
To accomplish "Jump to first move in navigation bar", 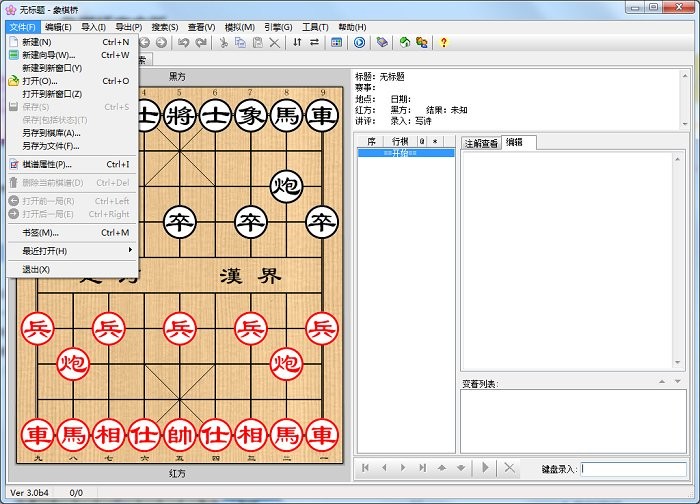I will pyautogui.click(x=366, y=468).
